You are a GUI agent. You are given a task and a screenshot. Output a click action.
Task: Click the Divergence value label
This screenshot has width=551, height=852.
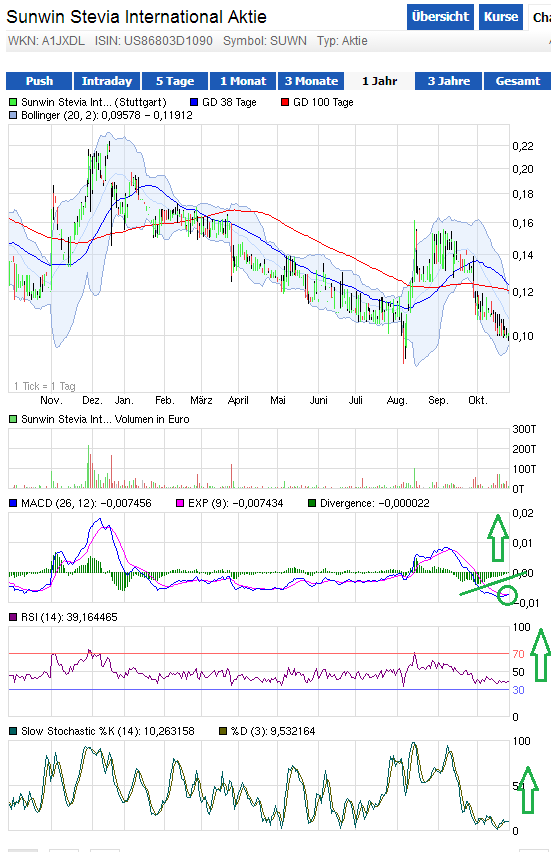375,503
